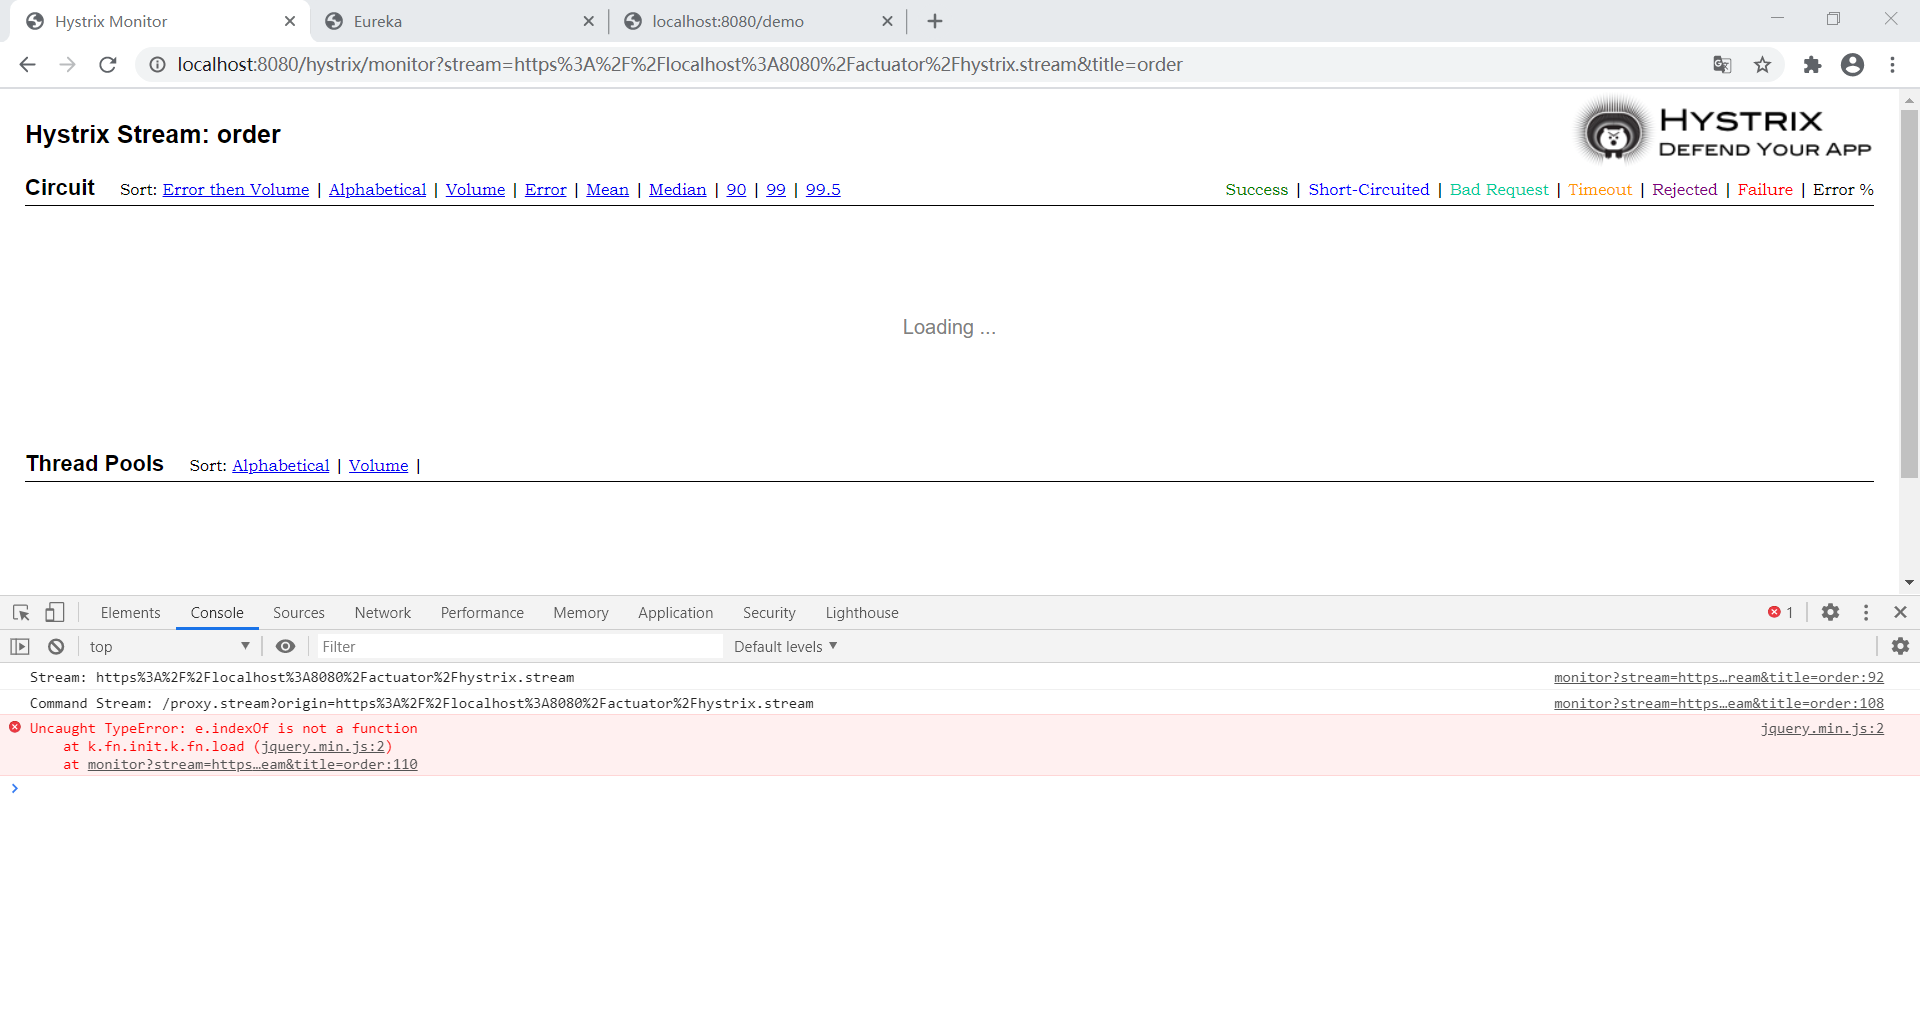
Task: Sort circuits Alphabetical
Action: (377, 190)
